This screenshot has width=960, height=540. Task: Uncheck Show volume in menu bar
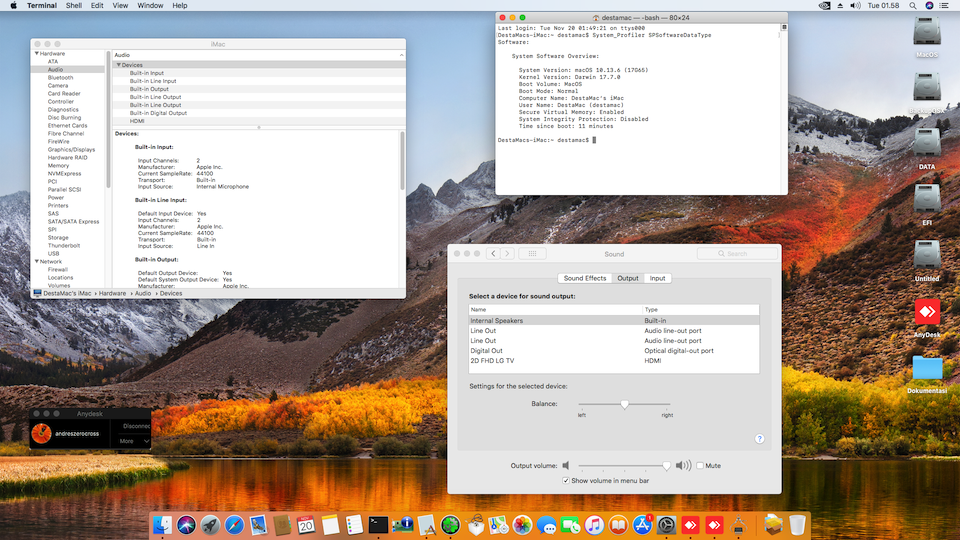pos(566,481)
